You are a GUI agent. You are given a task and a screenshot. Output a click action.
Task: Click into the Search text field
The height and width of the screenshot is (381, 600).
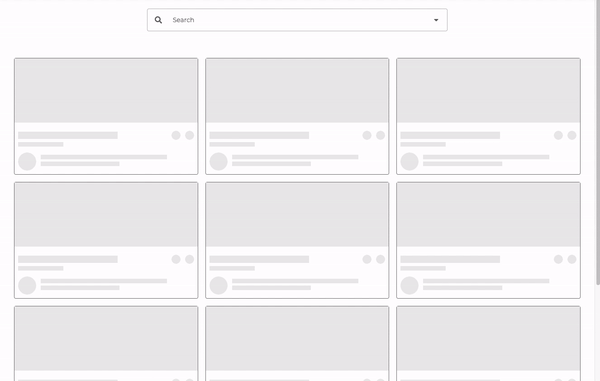(297, 20)
